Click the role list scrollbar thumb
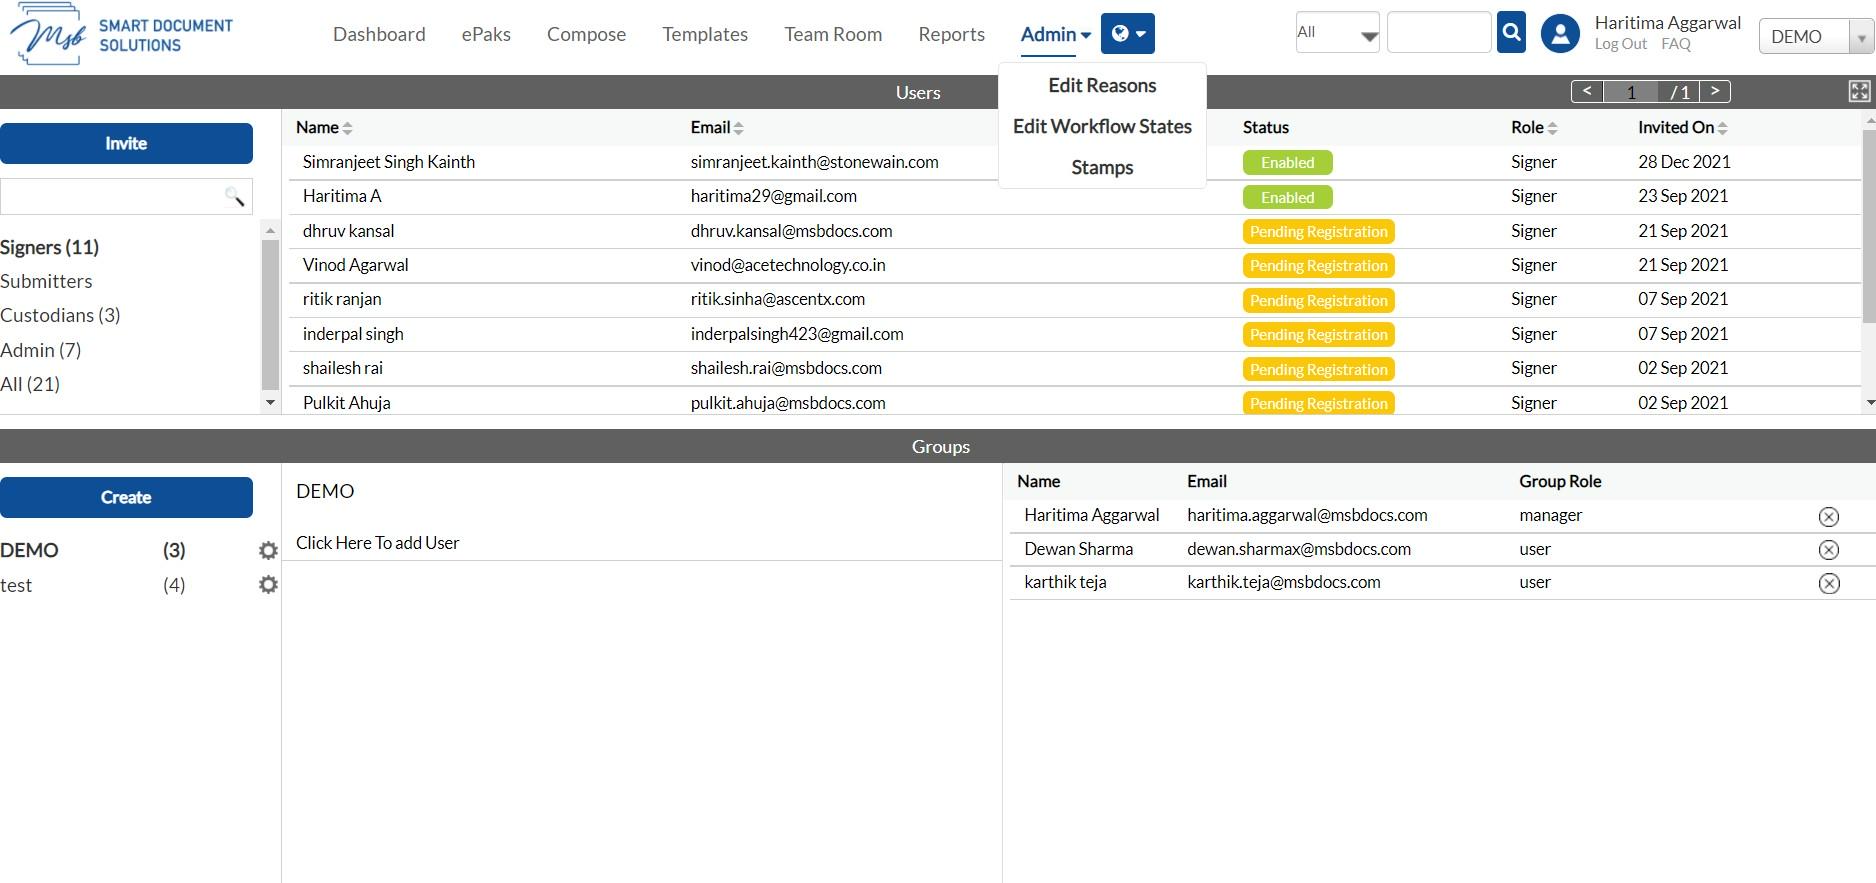 (x=270, y=314)
